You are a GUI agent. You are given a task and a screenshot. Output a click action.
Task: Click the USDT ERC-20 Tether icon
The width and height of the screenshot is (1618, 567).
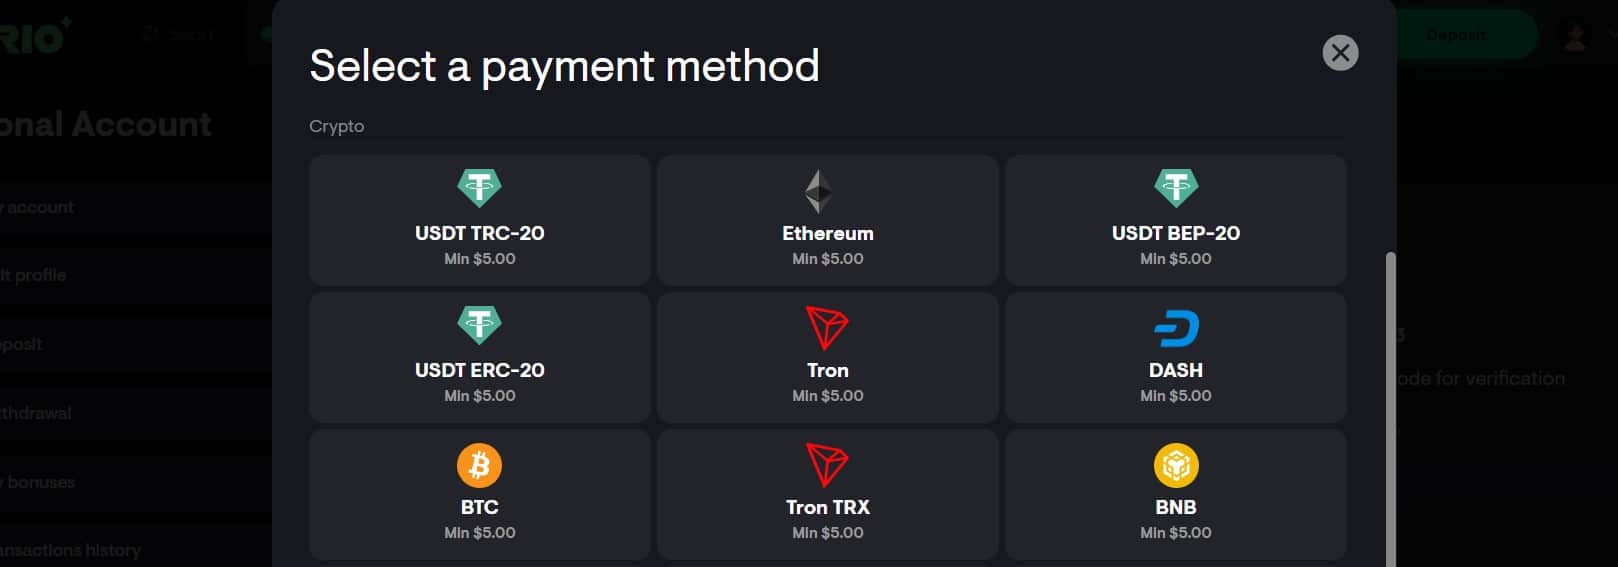479,324
